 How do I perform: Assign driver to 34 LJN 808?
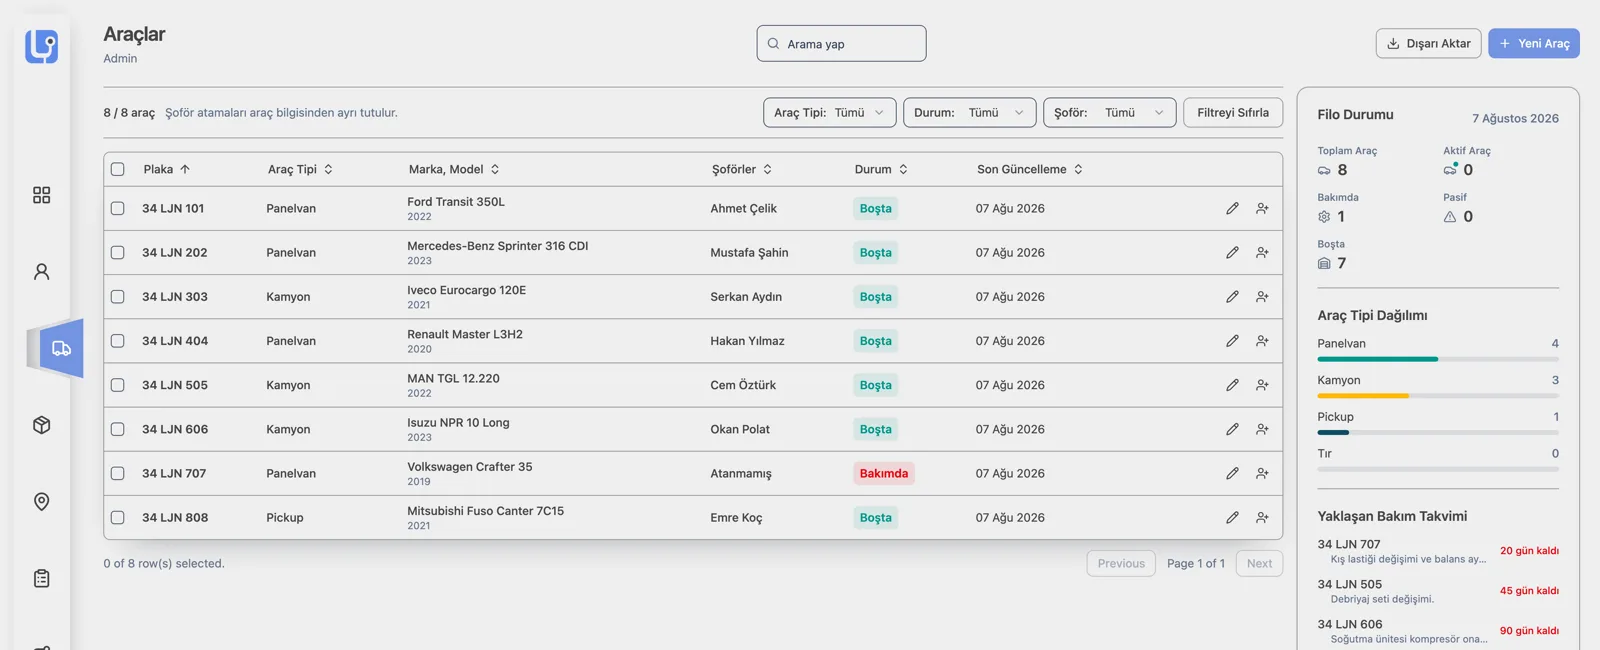click(1262, 517)
